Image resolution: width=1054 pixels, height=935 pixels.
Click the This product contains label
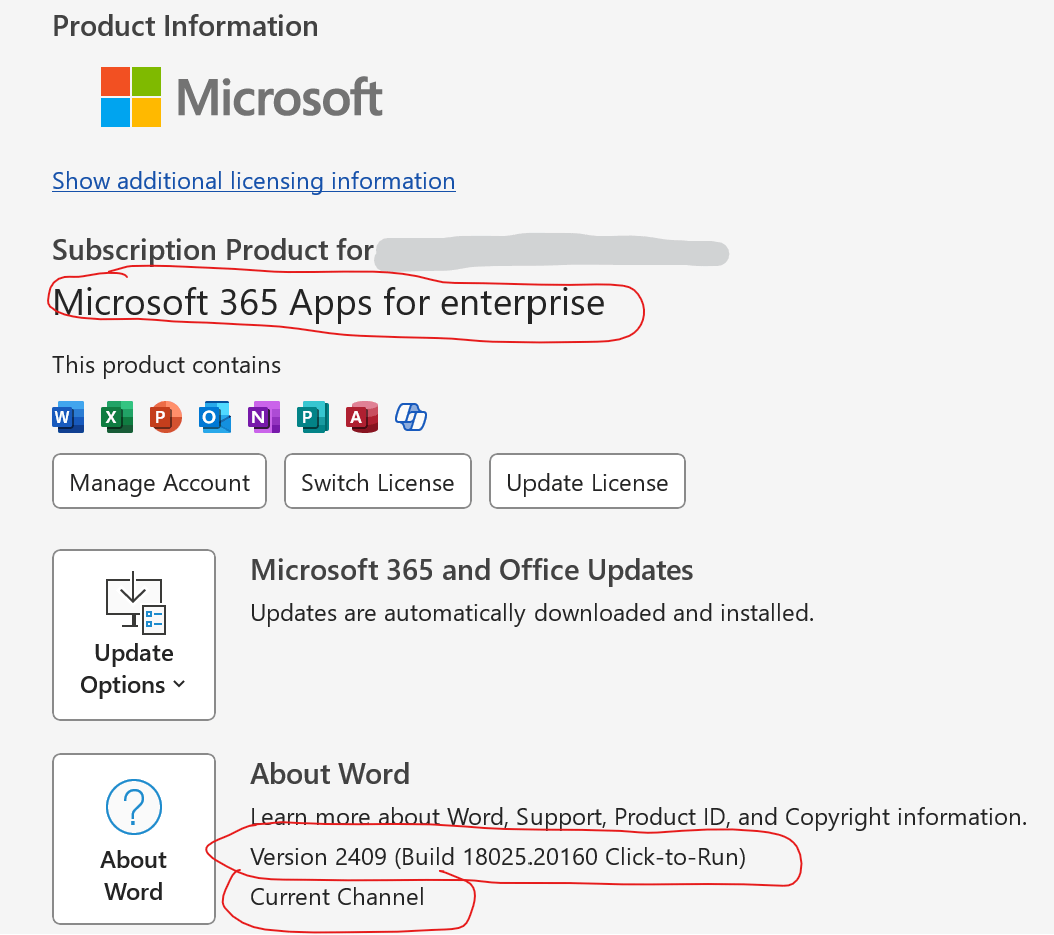pos(167,365)
